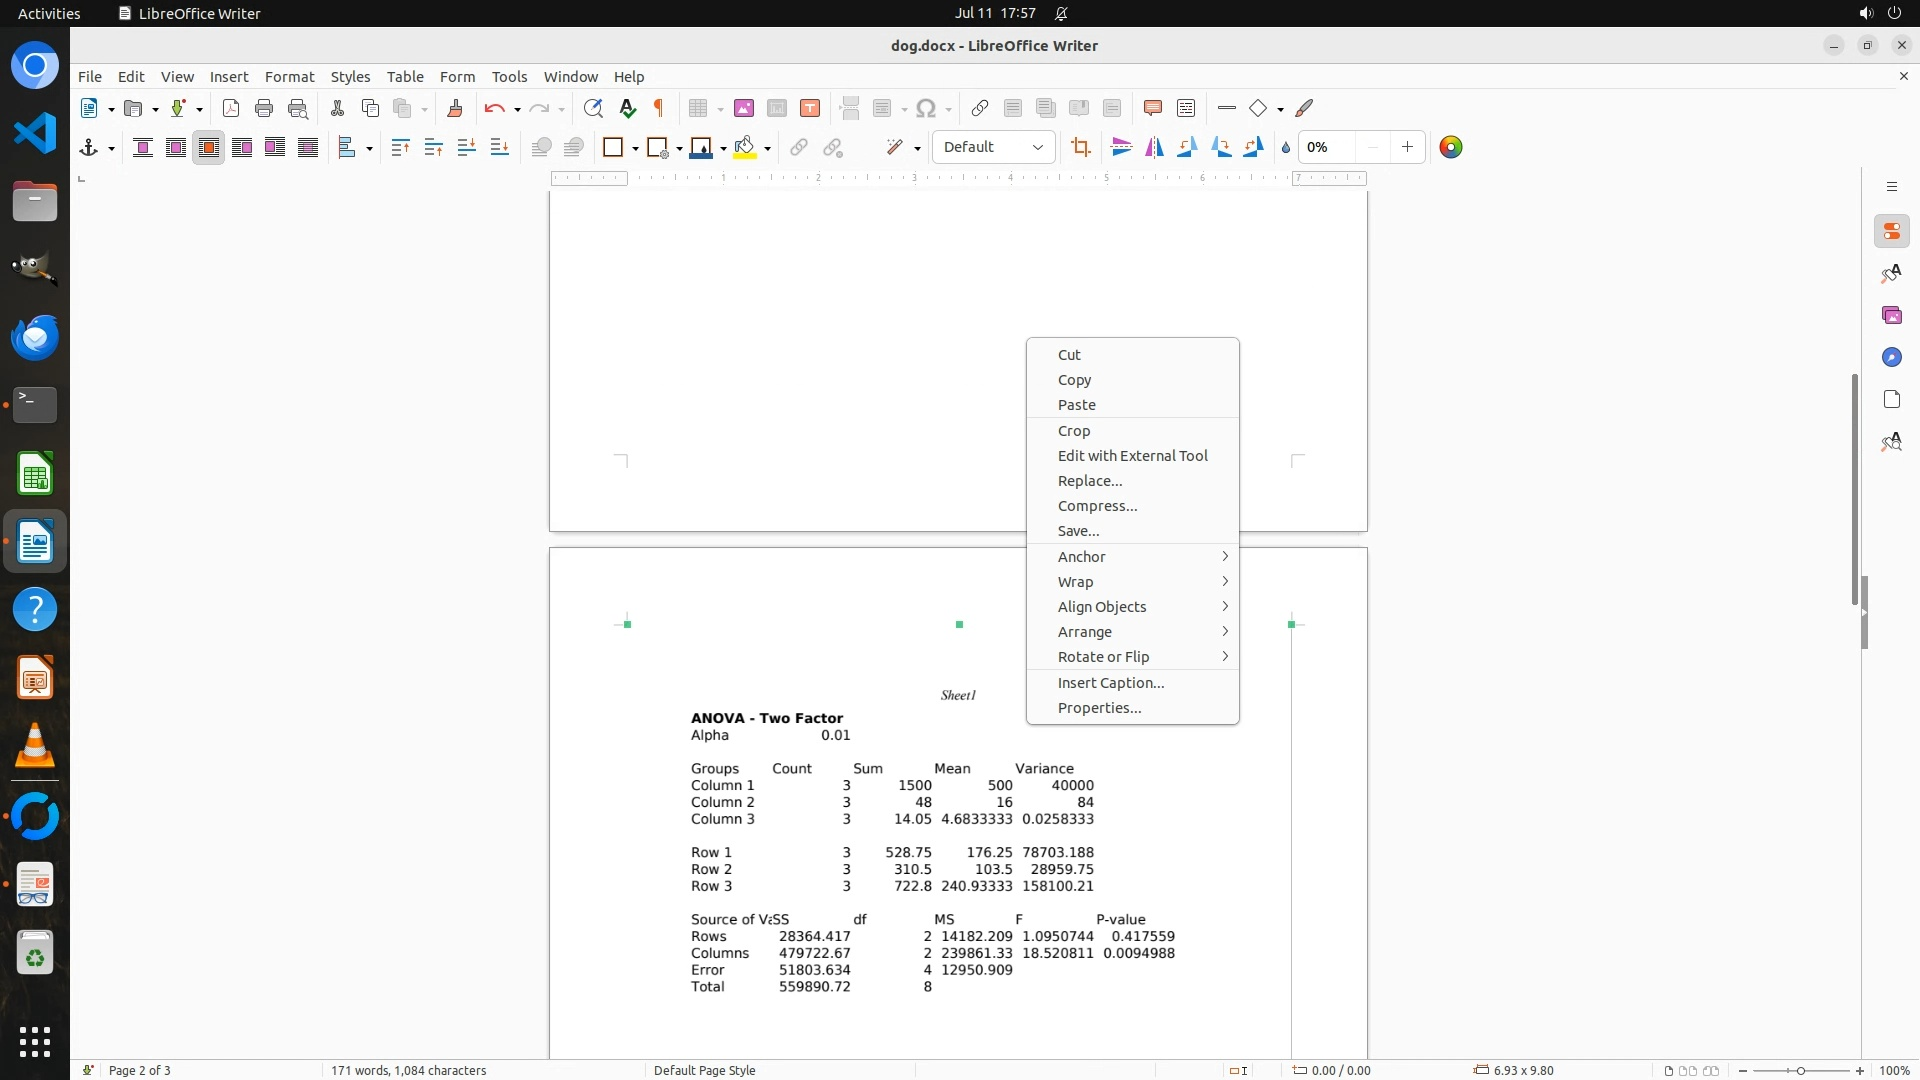The height and width of the screenshot is (1080, 1920).
Task: Toggle formatting marks pilcrow icon
Action: [x=659, y=108]
